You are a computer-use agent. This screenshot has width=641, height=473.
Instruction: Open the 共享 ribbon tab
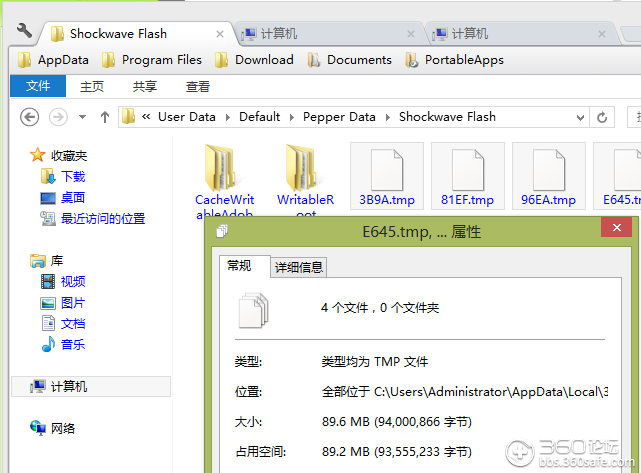[x=145, y=86]
